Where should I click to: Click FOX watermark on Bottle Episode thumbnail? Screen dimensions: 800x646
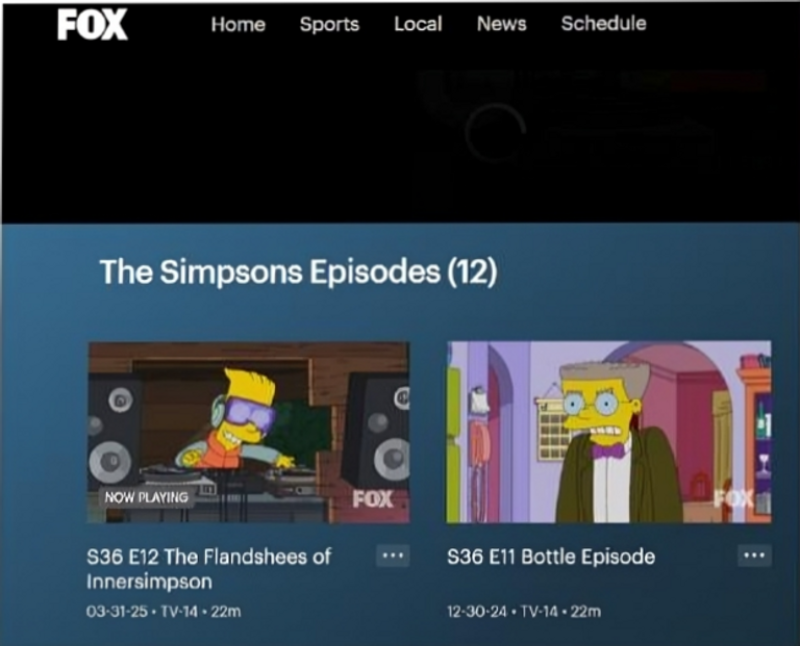tap(734, 498)
